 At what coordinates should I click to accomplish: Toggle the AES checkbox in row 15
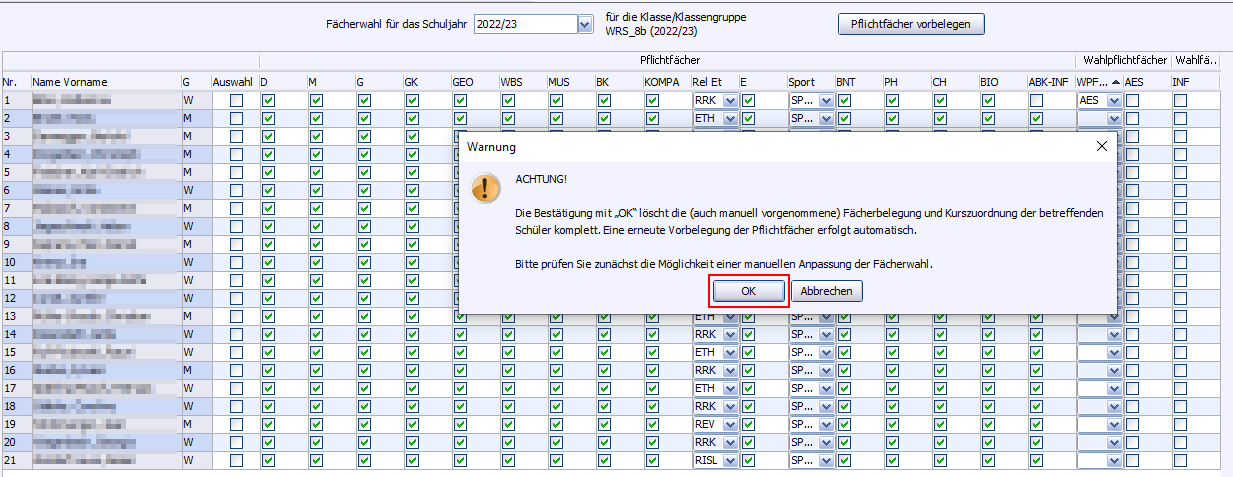1132,353
